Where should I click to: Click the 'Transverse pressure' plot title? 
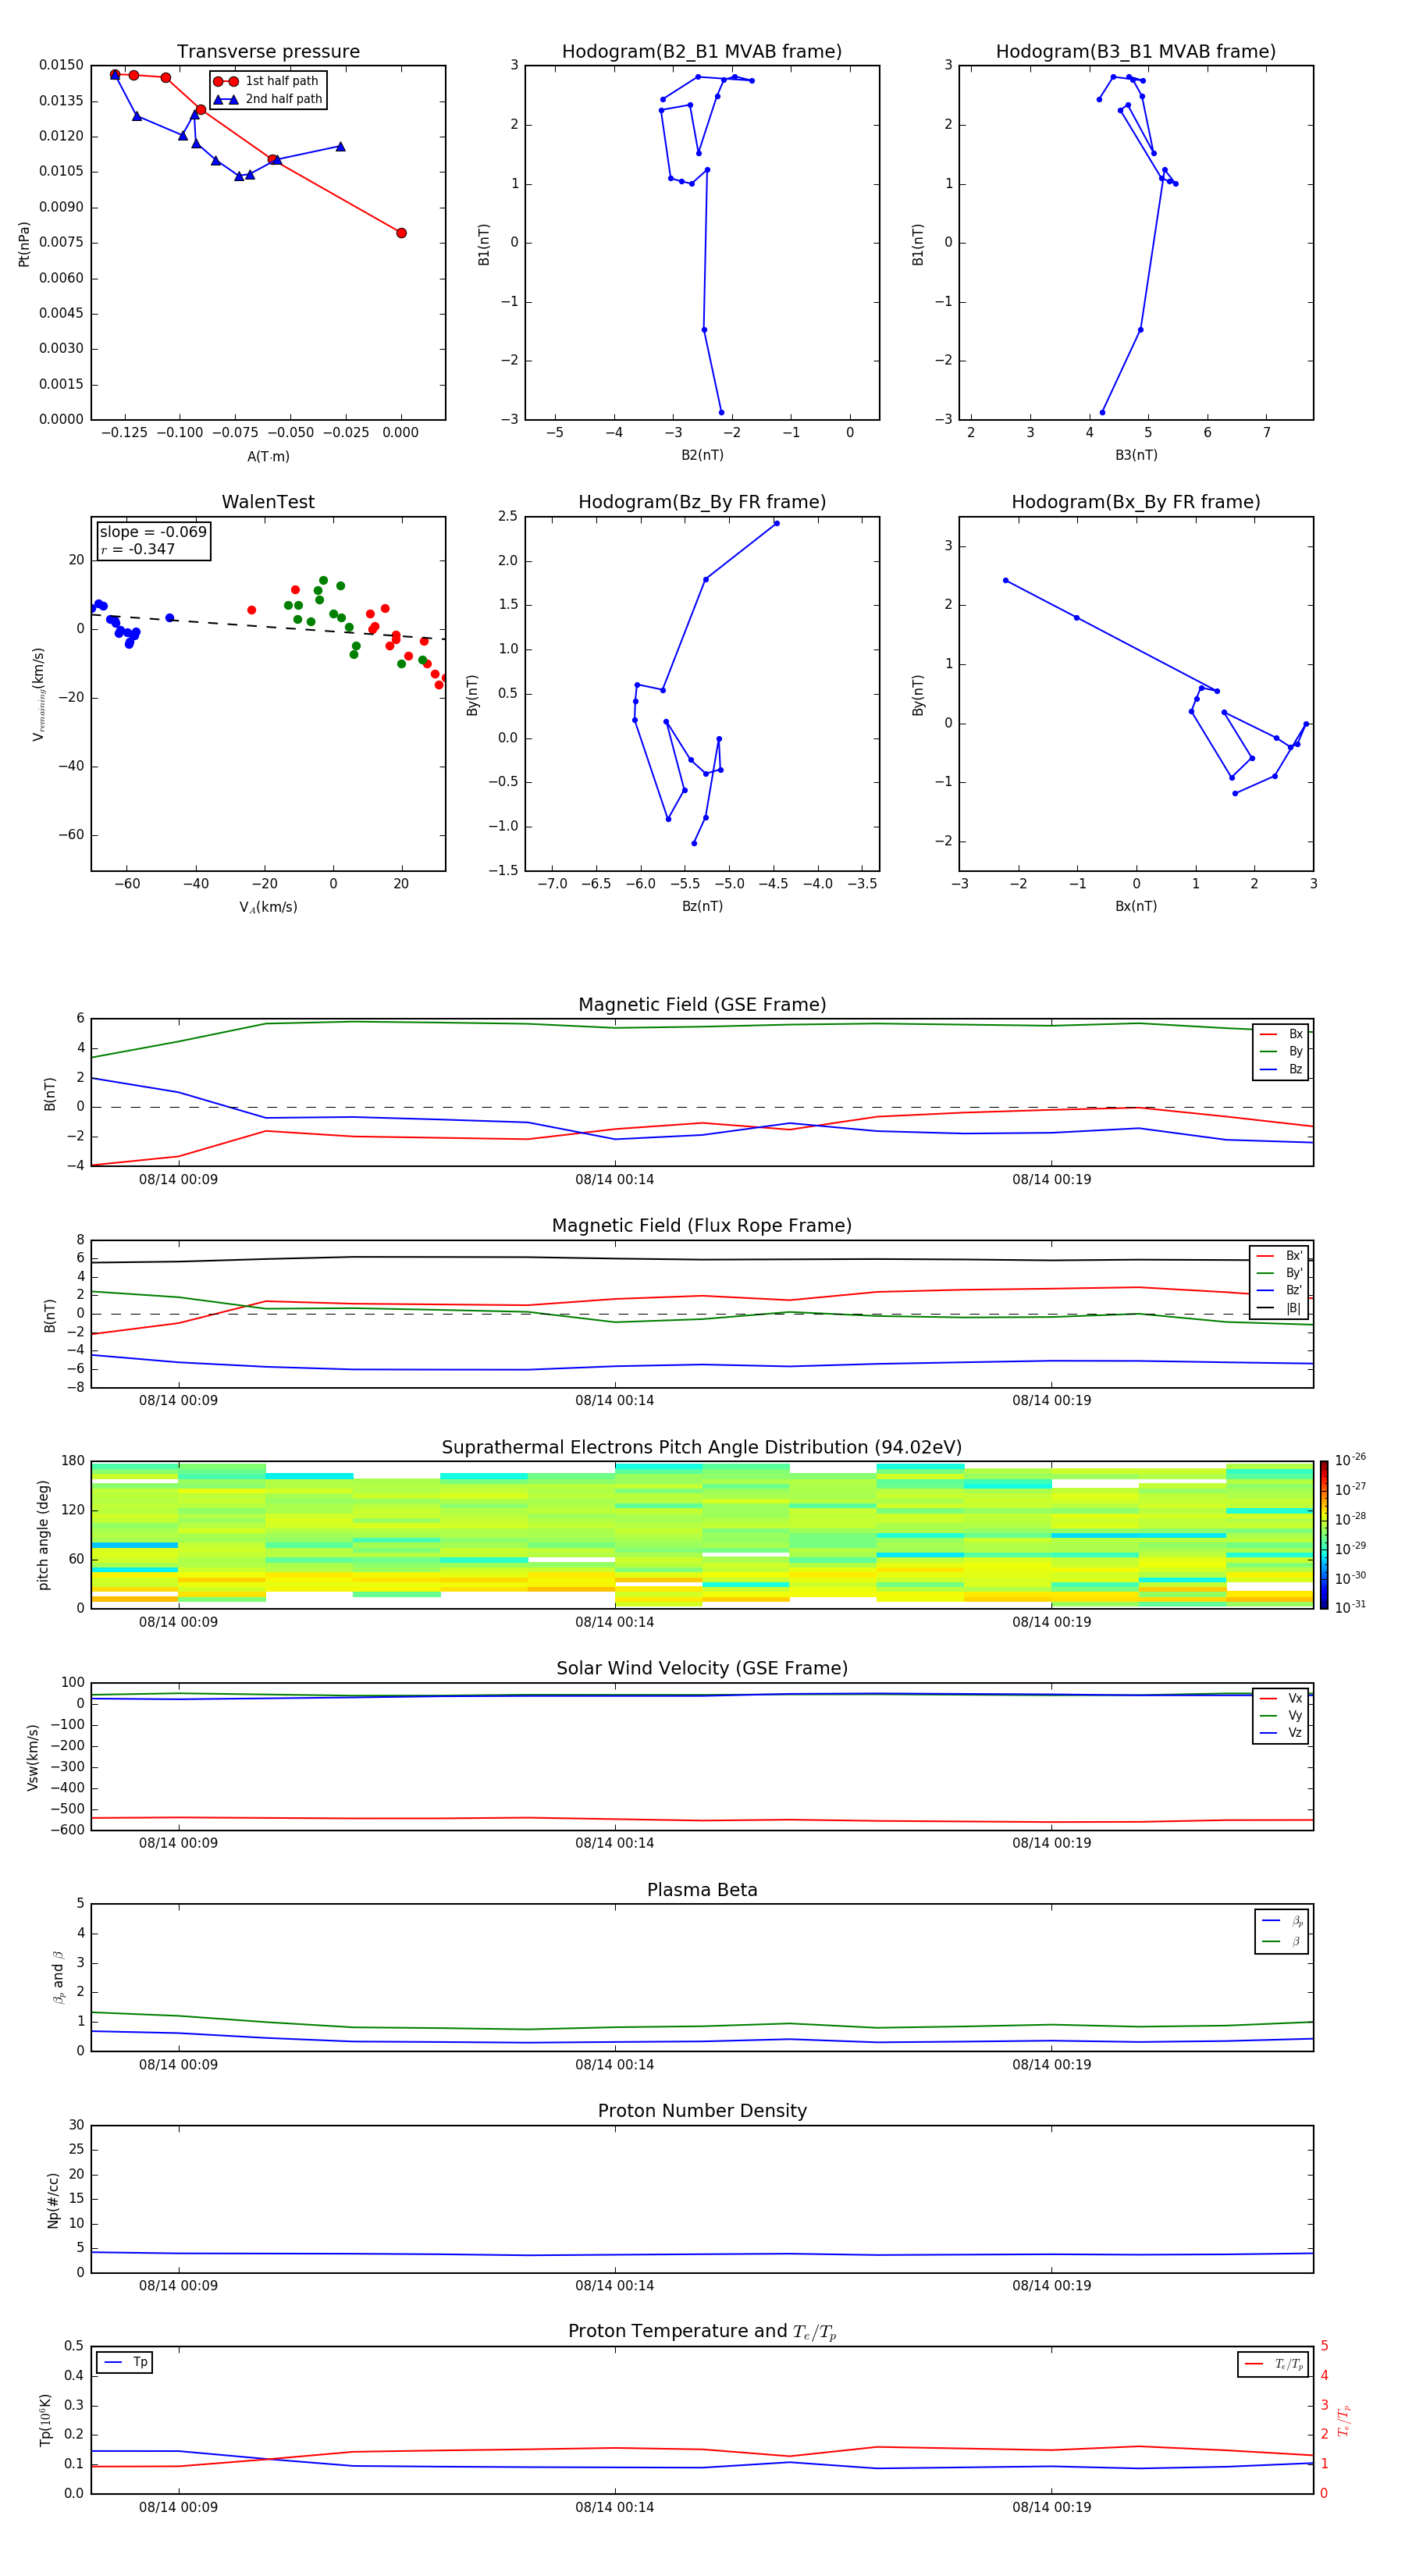pyautogui.click(x=268, y=52)
